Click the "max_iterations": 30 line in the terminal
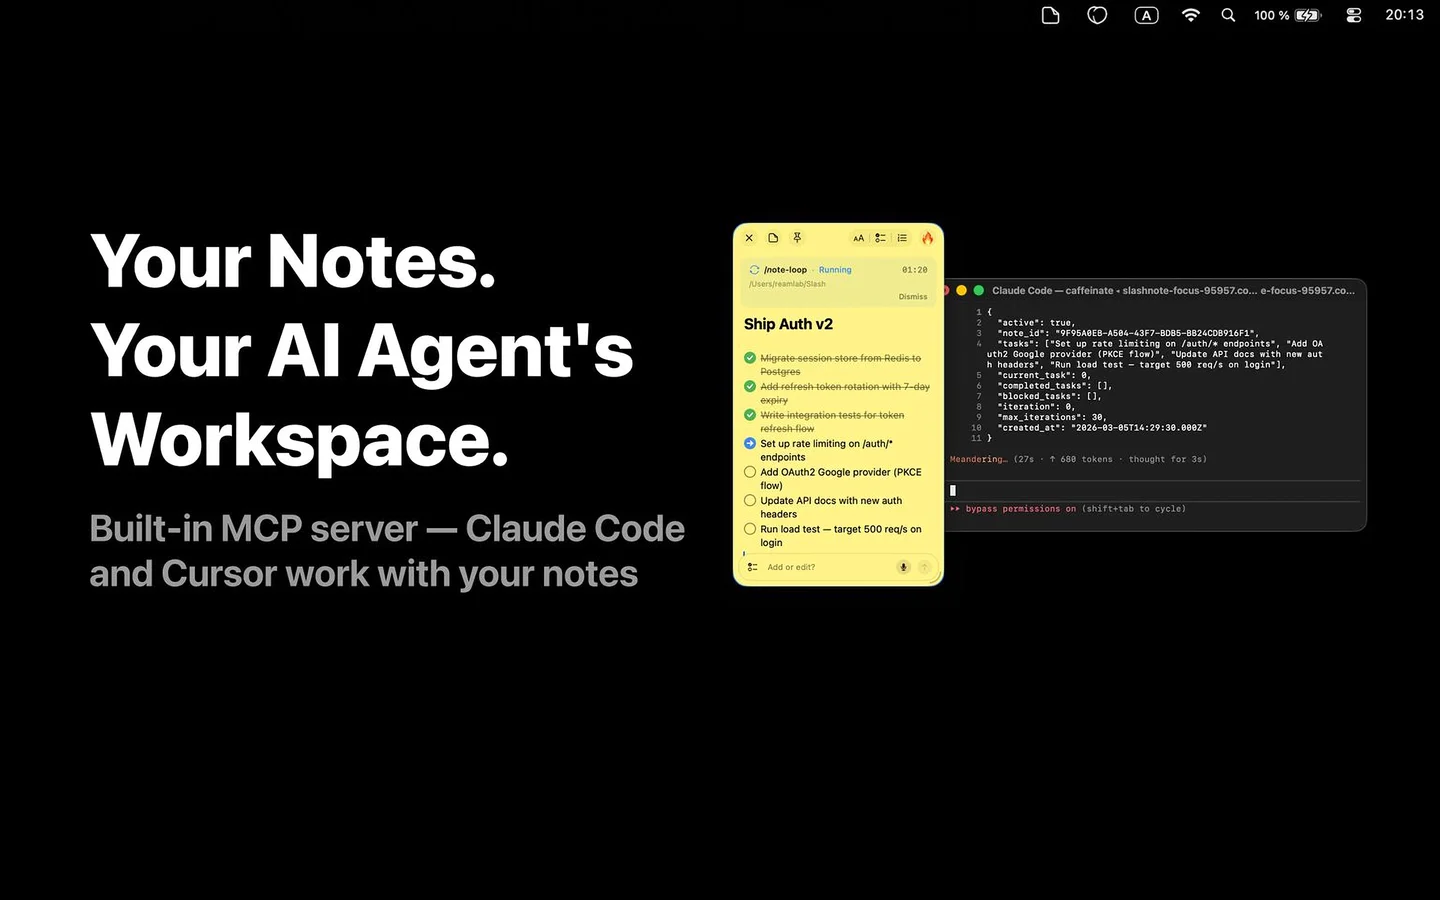The width and height of the screenshot is (1440, 900). click(x=1052, y=417)
